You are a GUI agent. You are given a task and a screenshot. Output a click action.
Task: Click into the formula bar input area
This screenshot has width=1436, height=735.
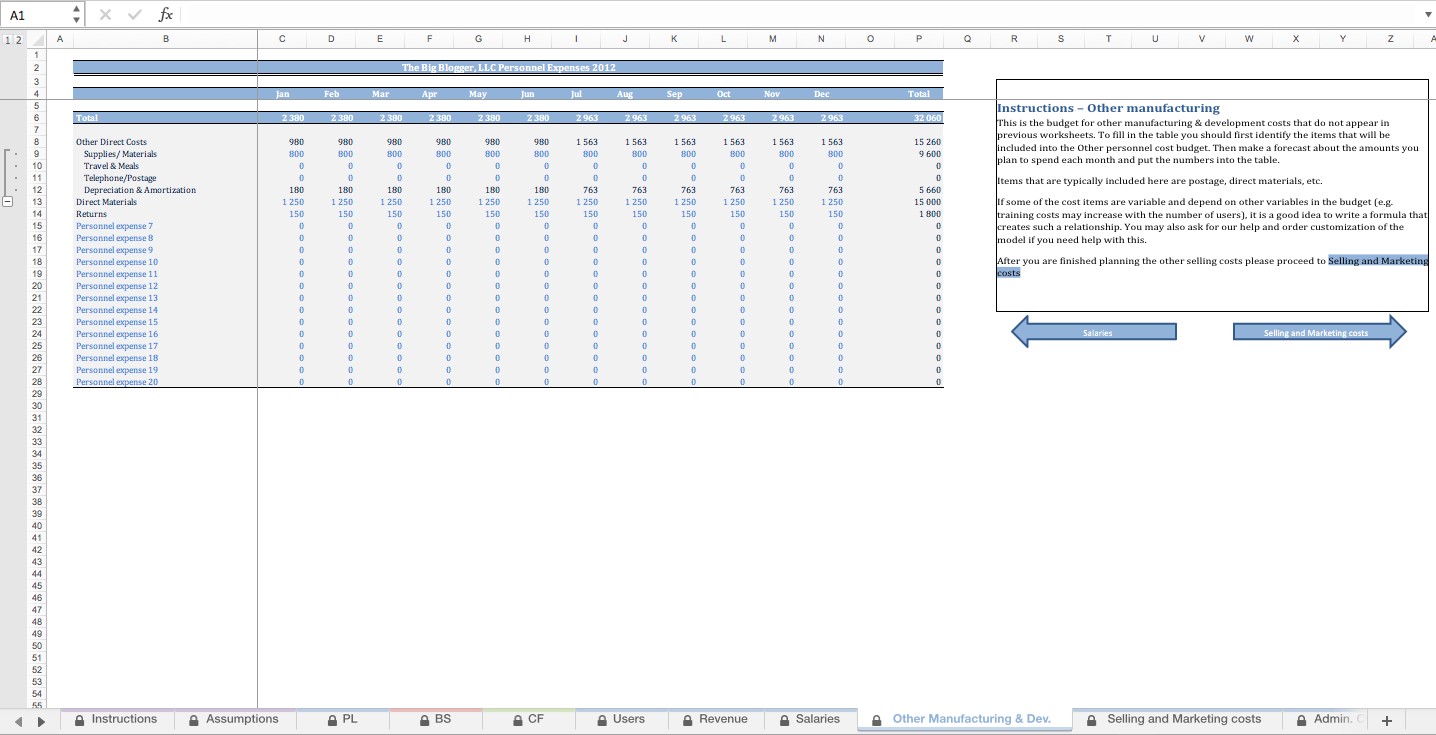tap(800, 14)
